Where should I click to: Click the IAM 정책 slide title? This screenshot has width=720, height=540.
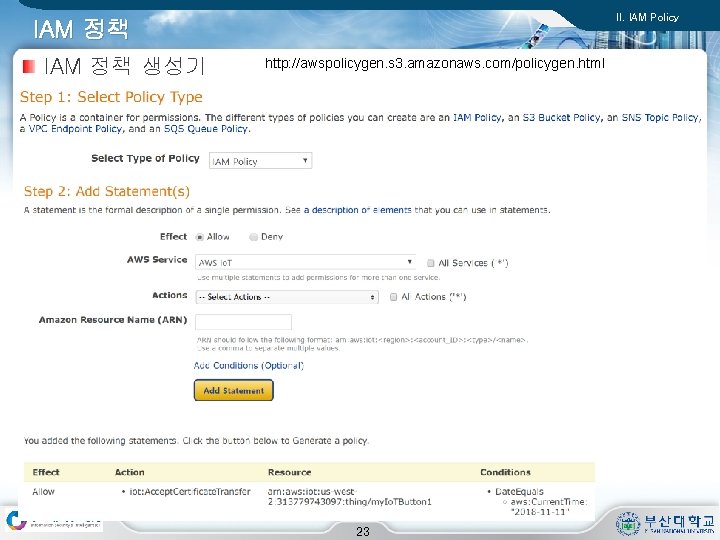click(80, 29)
